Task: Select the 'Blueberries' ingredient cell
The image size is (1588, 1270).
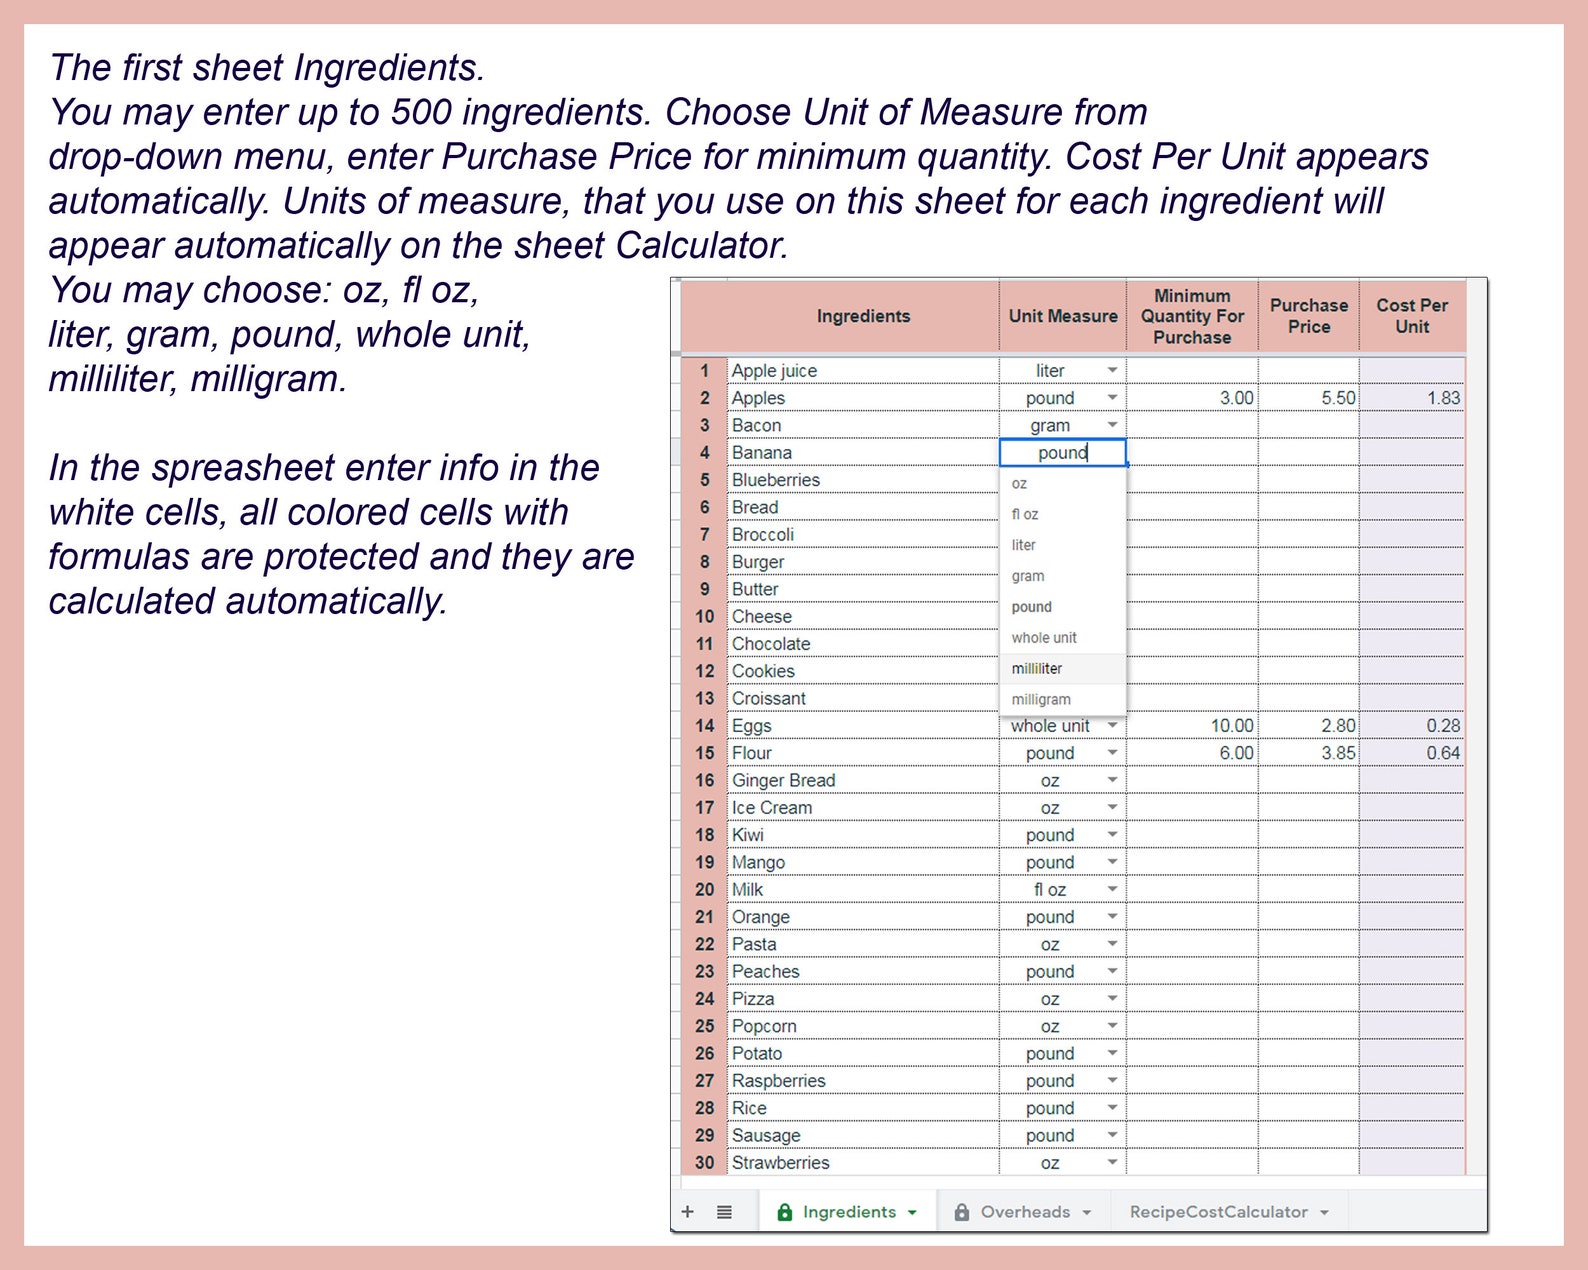Action: (x=863, y=480)
